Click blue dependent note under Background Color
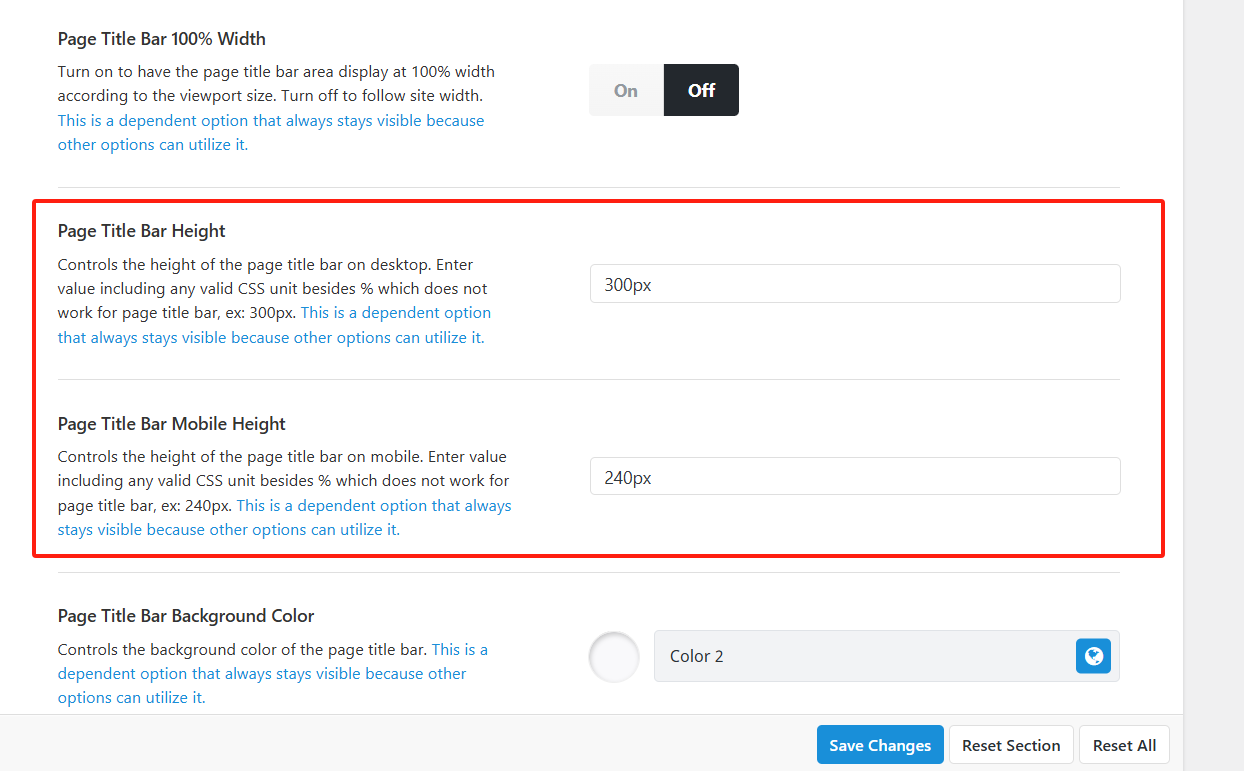This screenshot has width=1244, height=771. [x=262, y=674]
